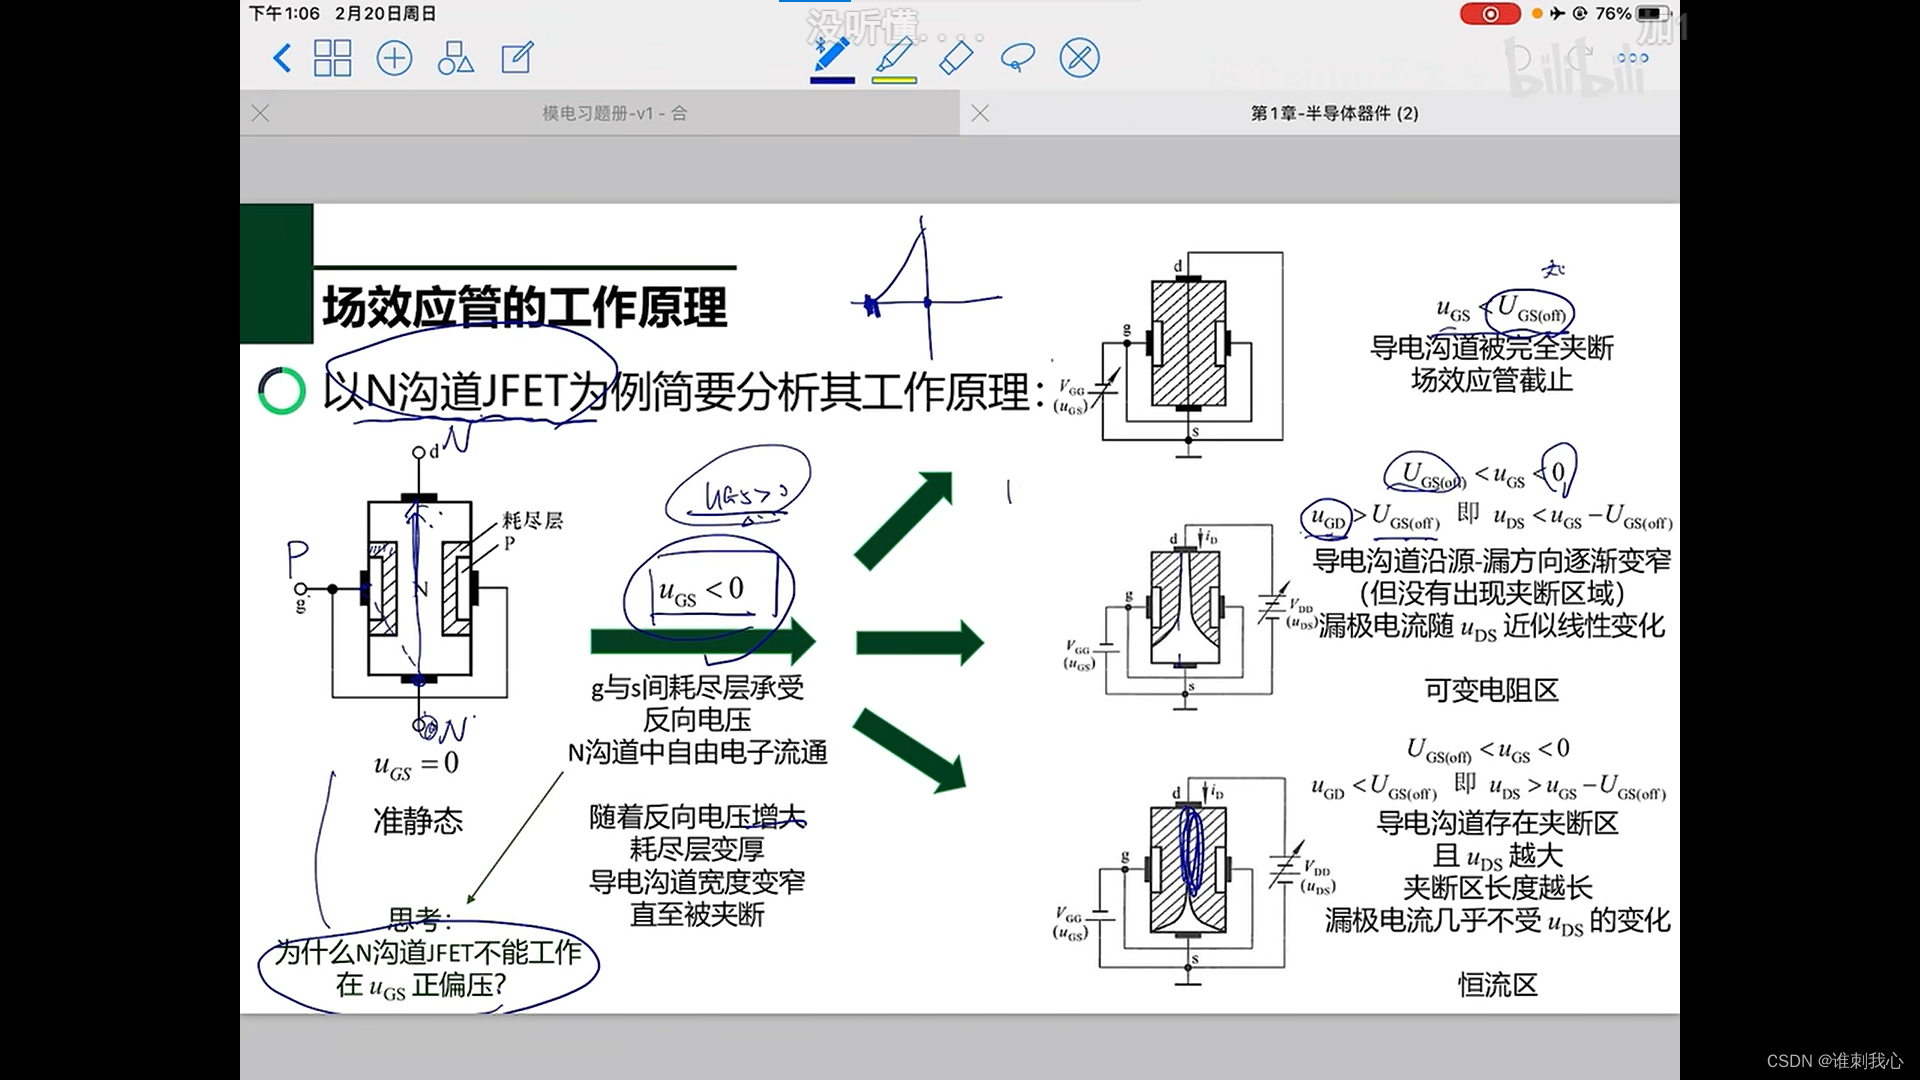This screenshot has height=1080, width=1920.
Task: Select the Lasso selection tool
Action: (x=1017, y=58)
